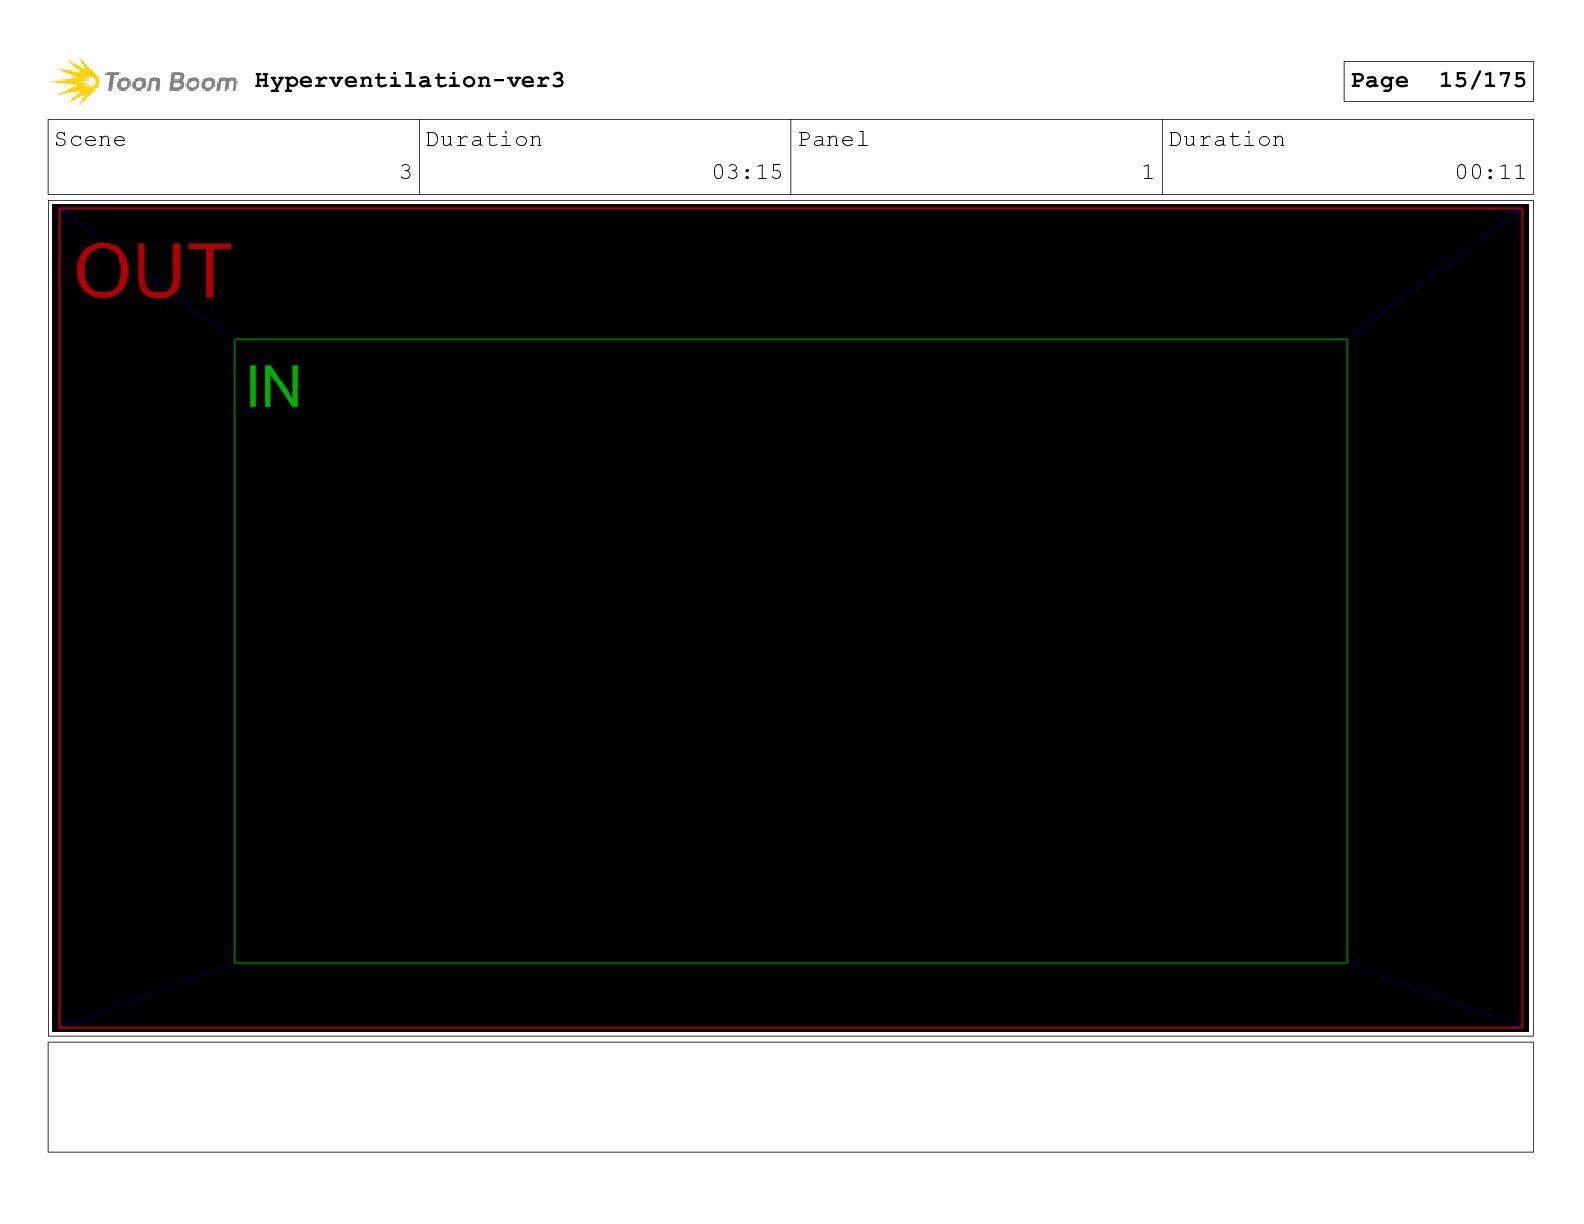Screen dimensions: 1584x1224
Task: Select the panel number 1 value
Action: click(1148, 172)
